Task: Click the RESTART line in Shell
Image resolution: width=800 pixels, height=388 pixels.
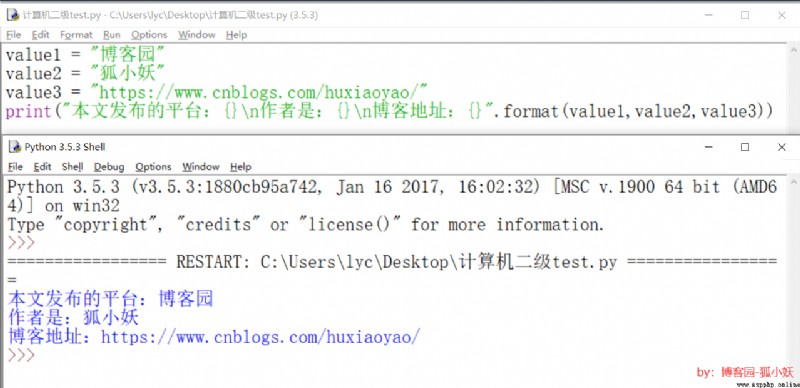Action: [x=392, y=262]
